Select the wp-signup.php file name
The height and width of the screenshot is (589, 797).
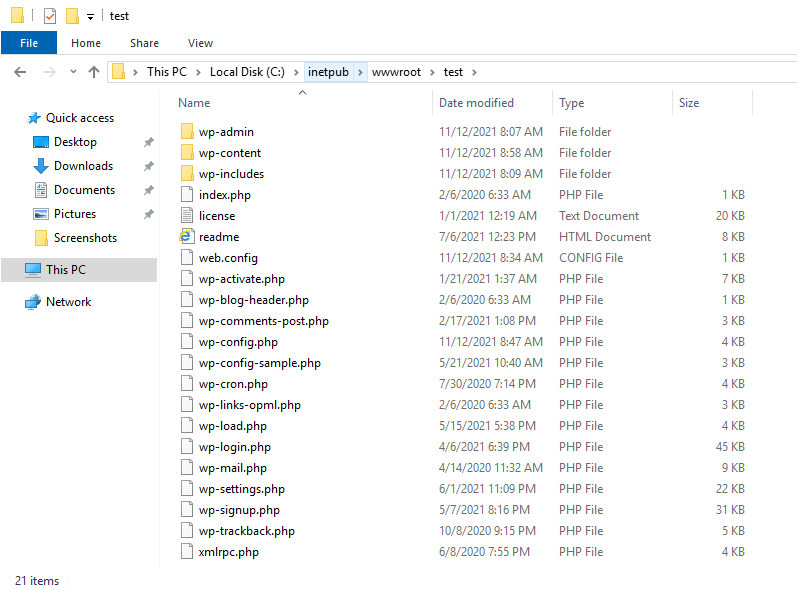tap(239, 510)
